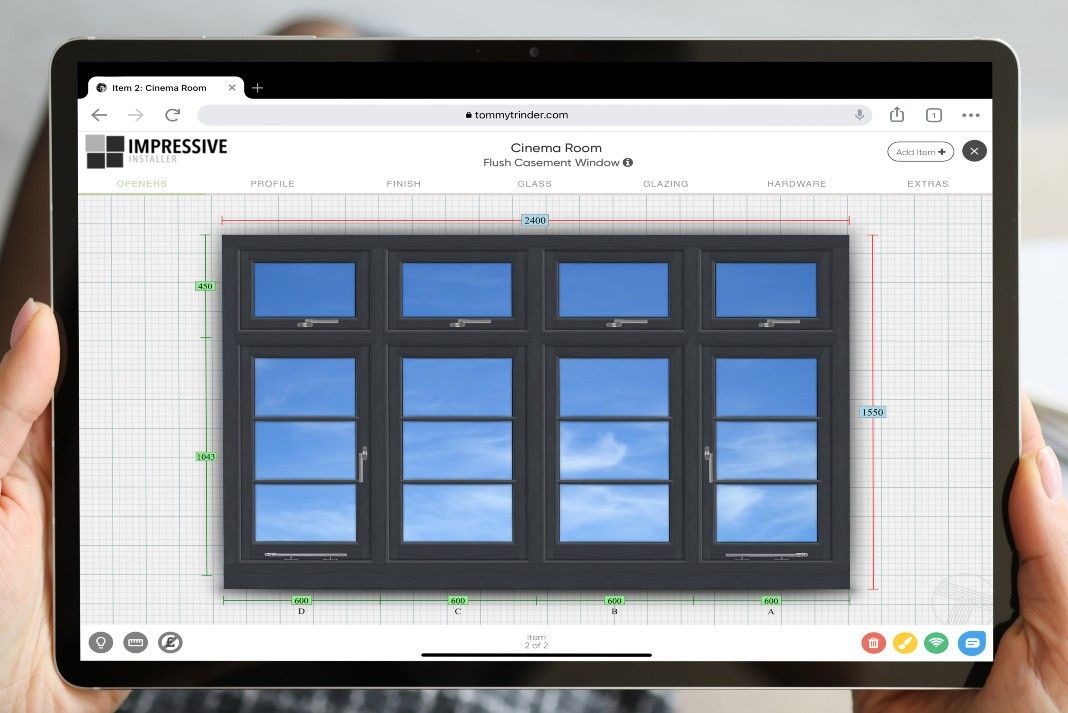Activate voice search with the microphone icon
This screenshot has width=1068, height=713.
tap(859, 114)
